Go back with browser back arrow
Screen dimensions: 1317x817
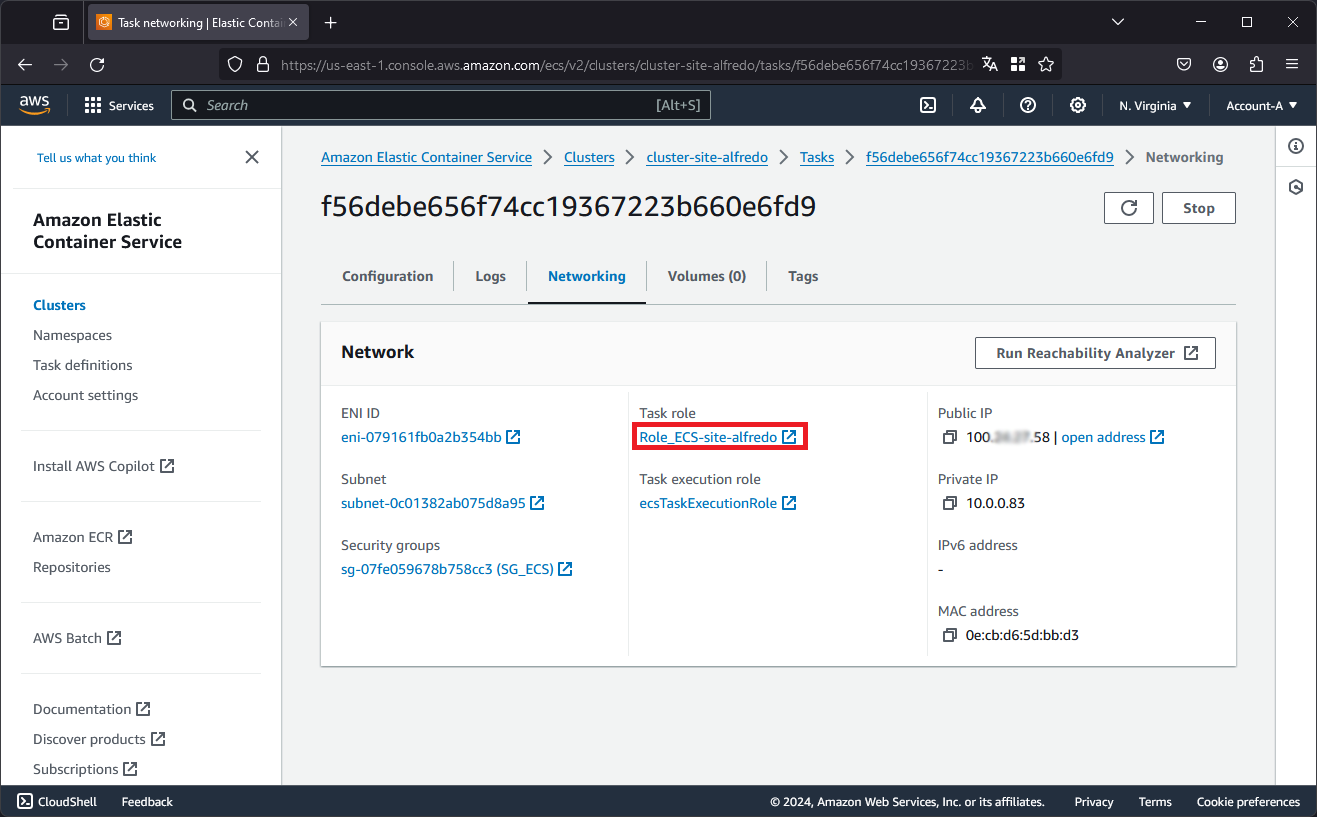(25, 64)
